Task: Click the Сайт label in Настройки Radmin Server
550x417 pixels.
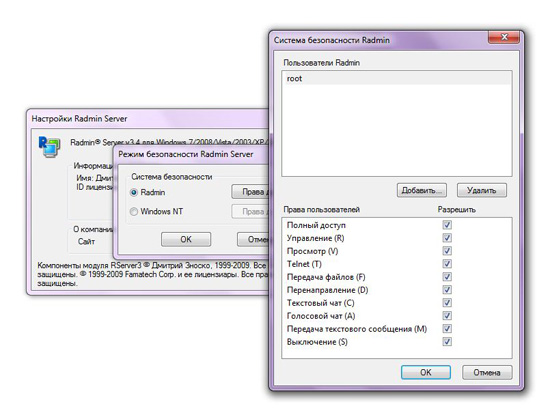Action: pos(86,242)
